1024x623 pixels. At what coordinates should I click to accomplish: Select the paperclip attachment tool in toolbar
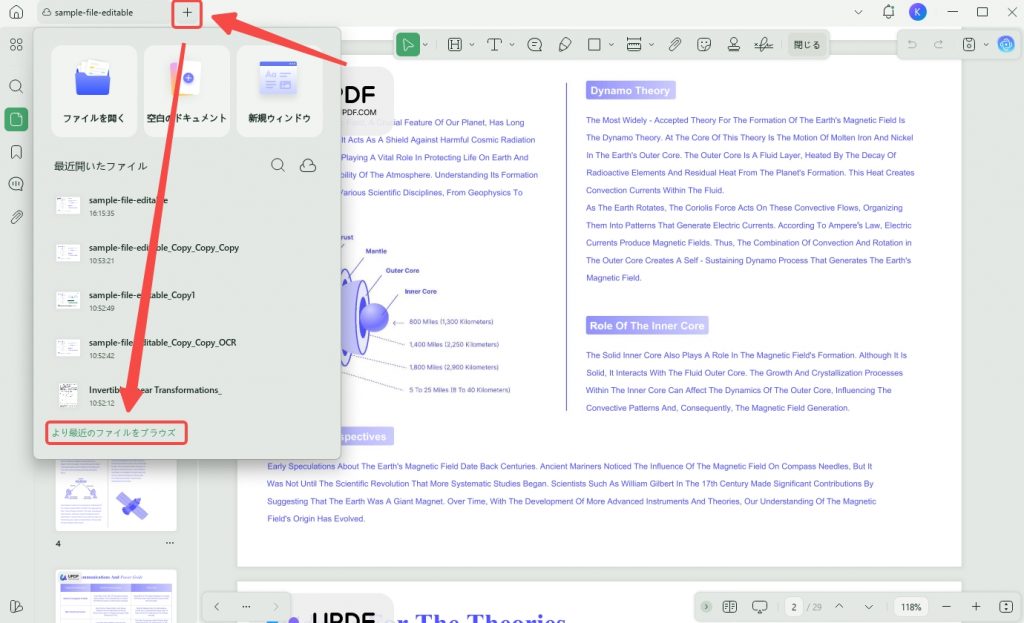point(675,44)
